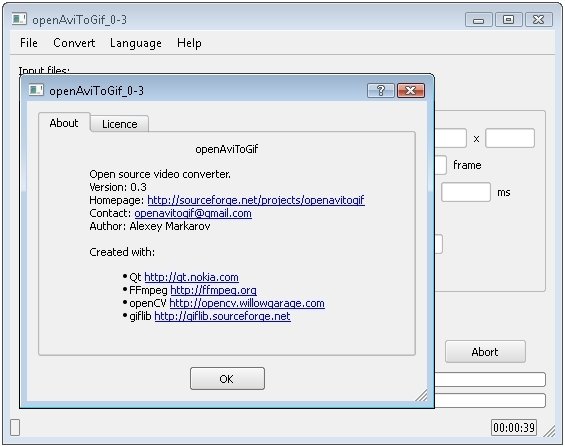Maximize the main openAviToGif window

pos(508,19)
